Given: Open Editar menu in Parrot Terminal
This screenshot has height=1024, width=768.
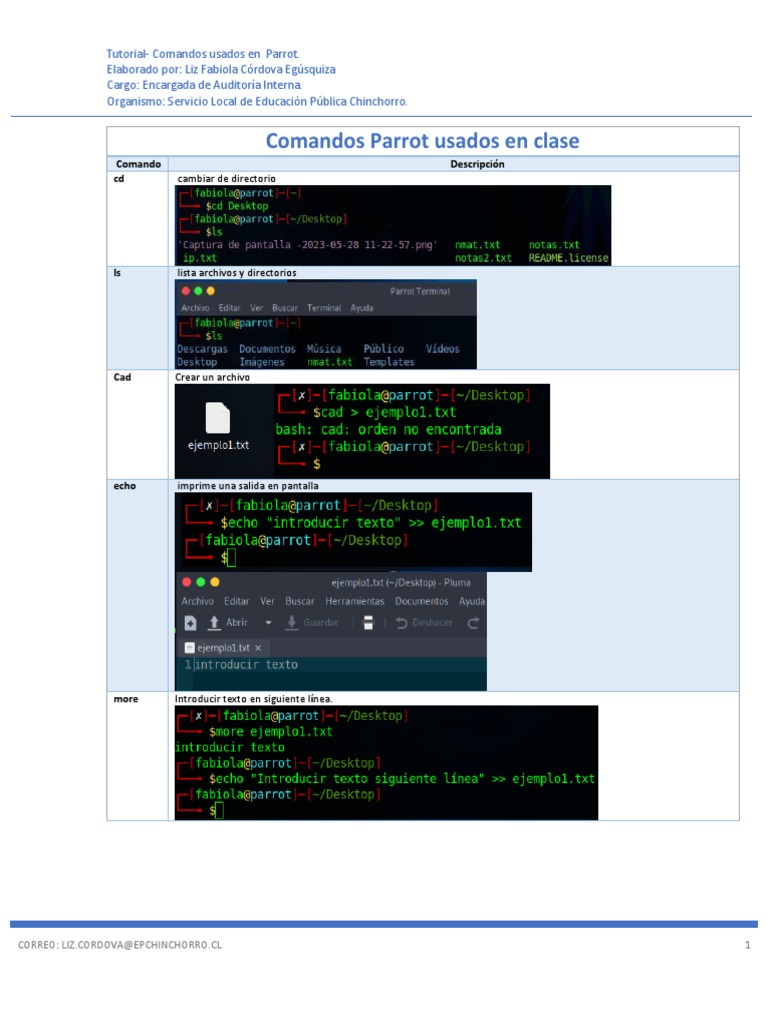Looking at the screenshot, I should [x=229, y=308].
